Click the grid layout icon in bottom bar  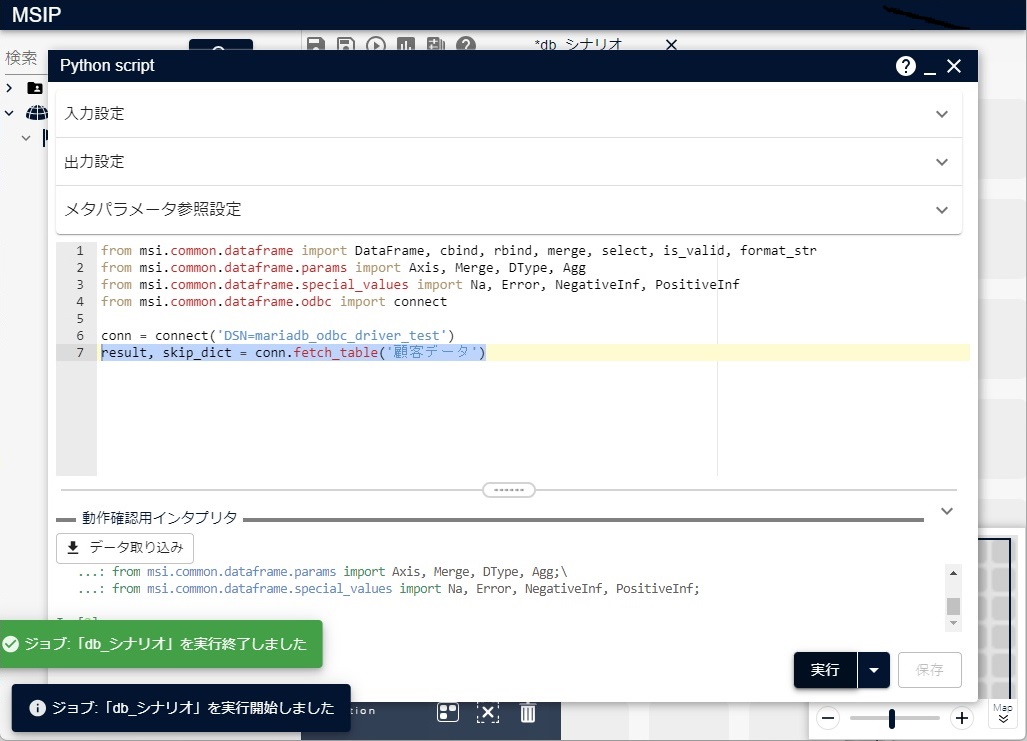coord(448,713)
